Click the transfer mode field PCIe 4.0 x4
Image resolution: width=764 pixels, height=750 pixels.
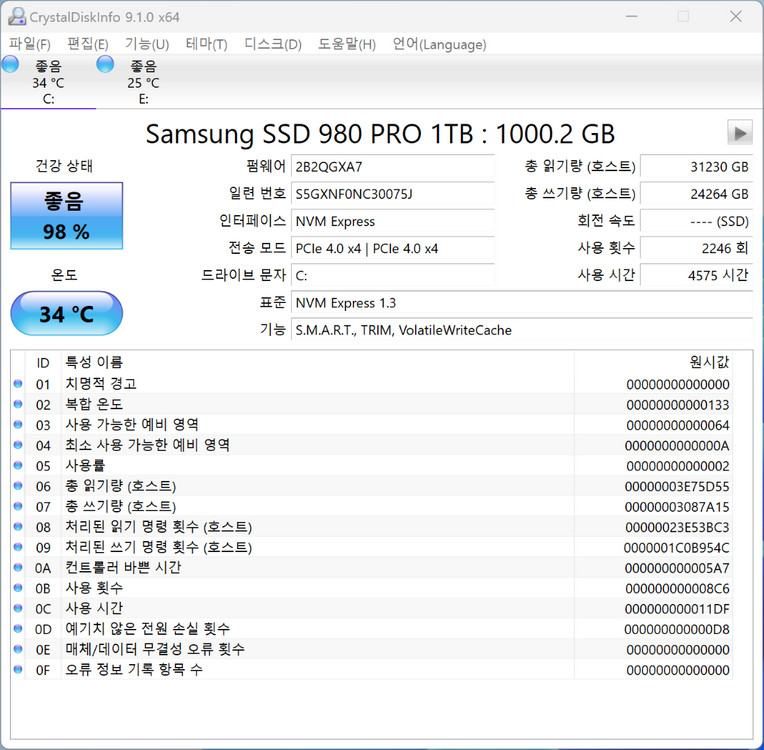point(393,249)
